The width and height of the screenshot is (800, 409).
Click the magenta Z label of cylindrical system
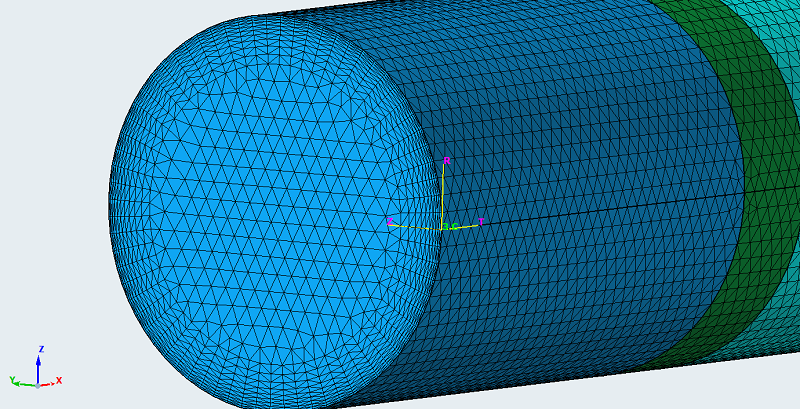[x=390, y=221]
